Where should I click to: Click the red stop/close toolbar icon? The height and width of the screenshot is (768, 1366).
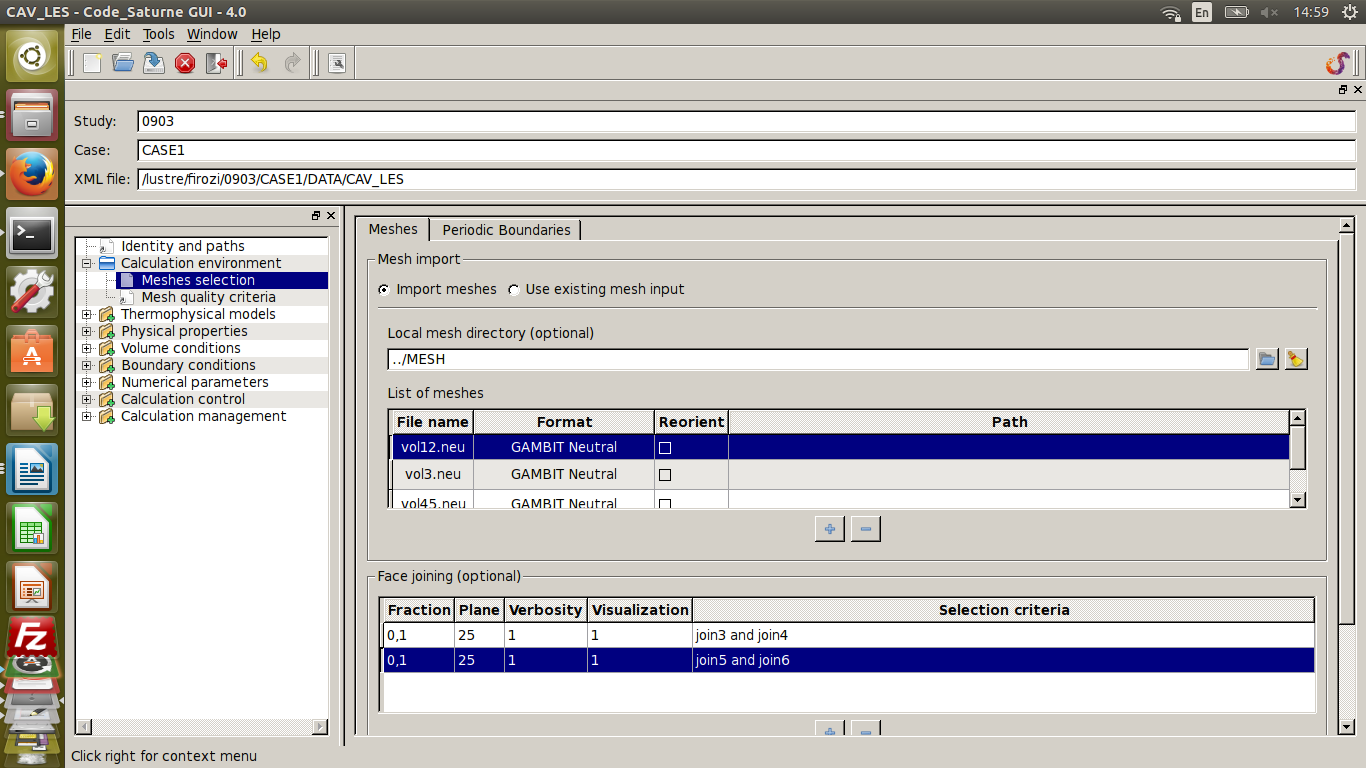click(x=185, y=63)
